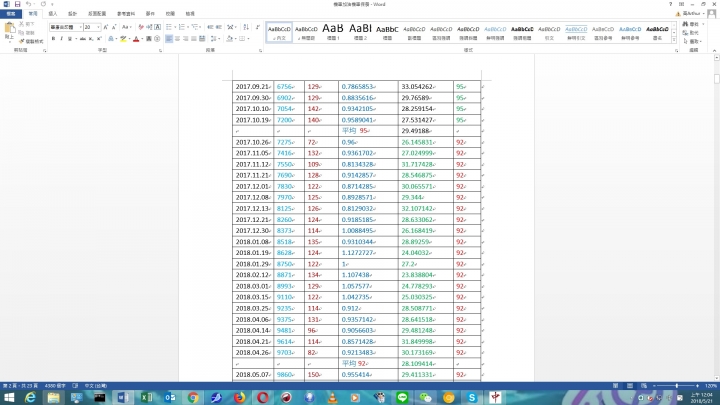Apply the Heading 1 style

pos(333,32)
